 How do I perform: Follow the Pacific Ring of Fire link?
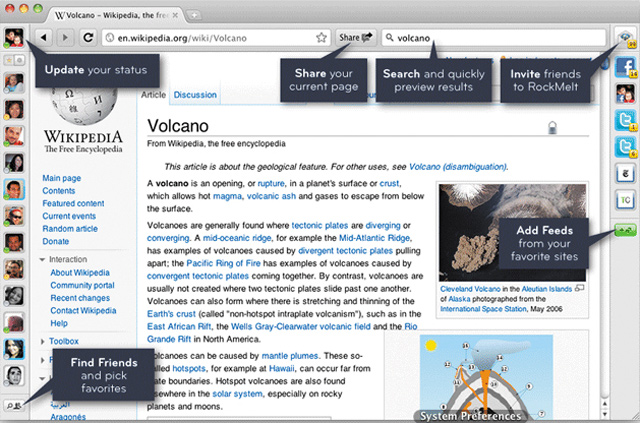click(223, 263)
